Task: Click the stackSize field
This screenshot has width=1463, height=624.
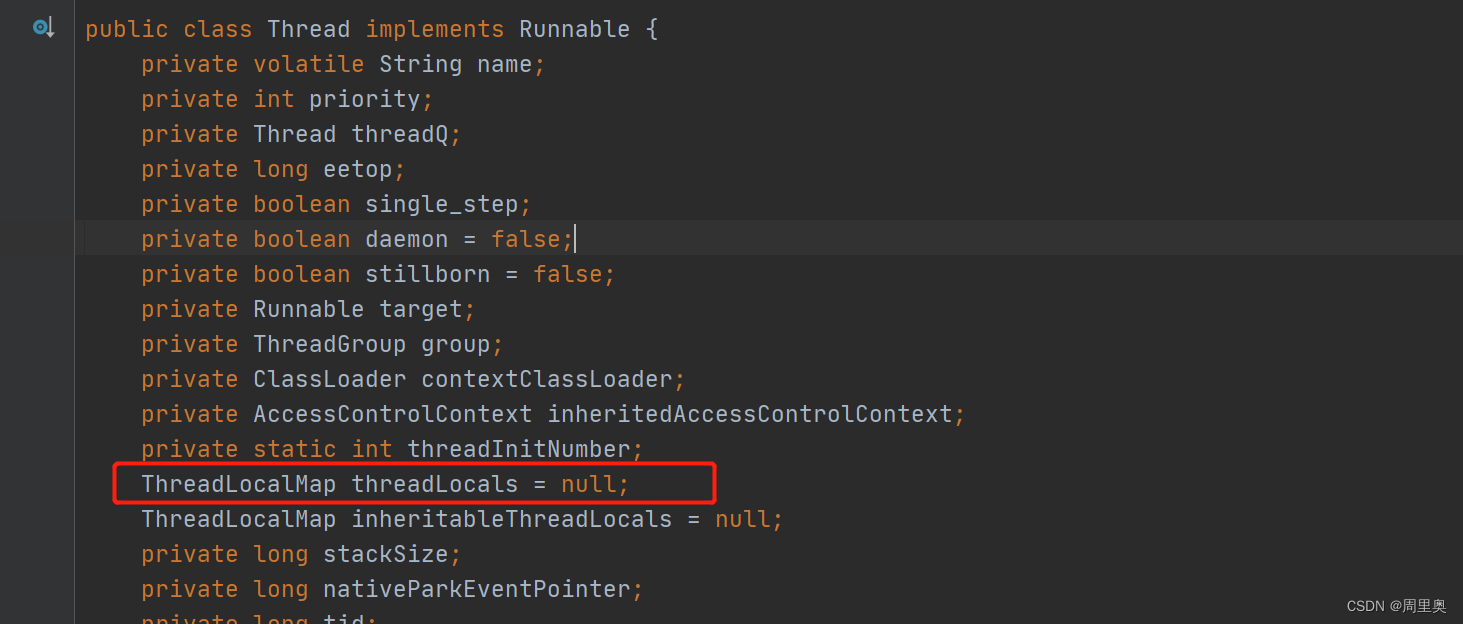Action: click(385, 554)
